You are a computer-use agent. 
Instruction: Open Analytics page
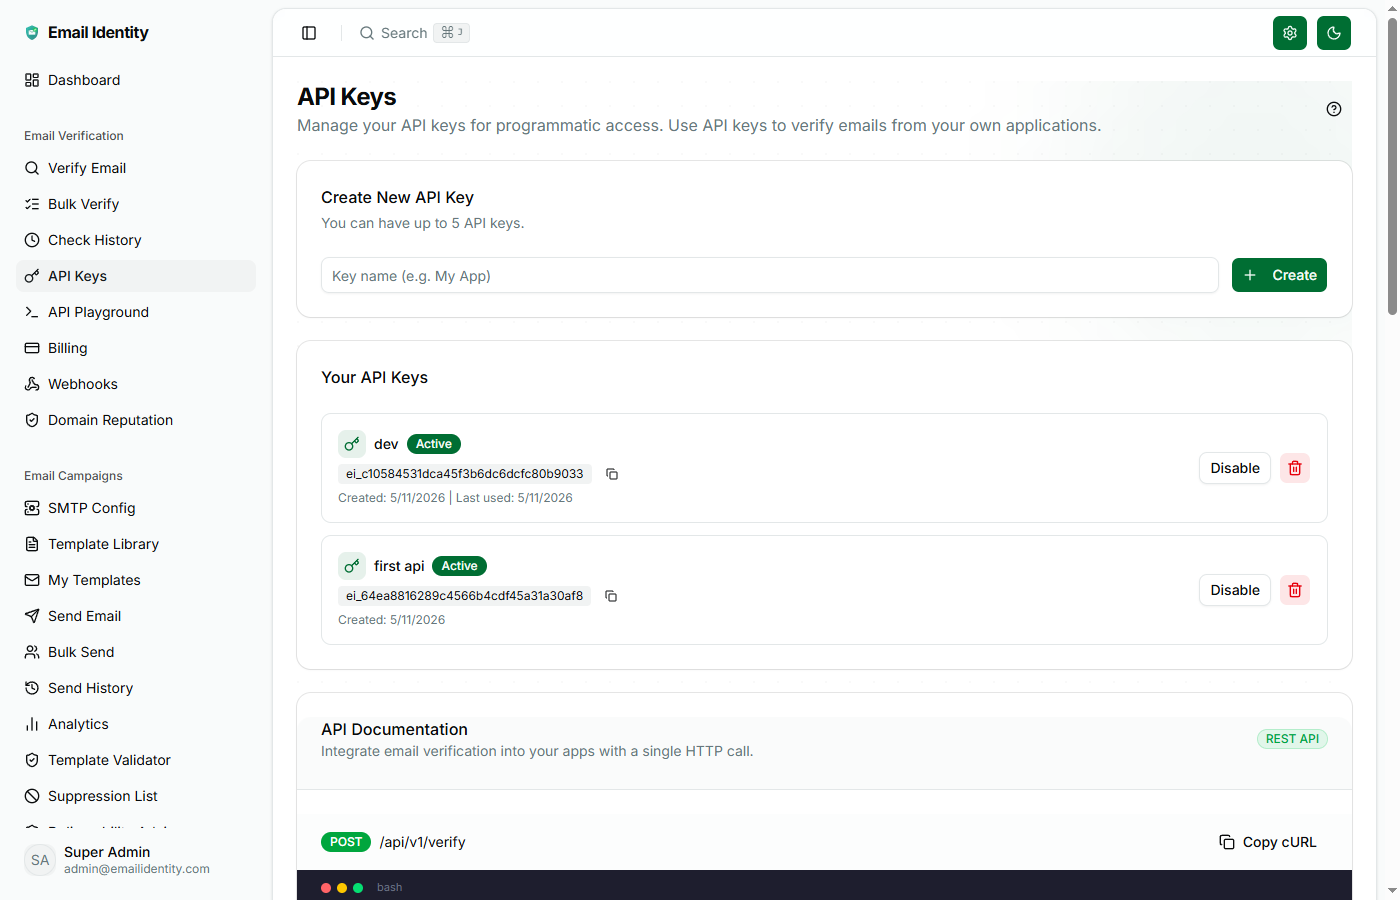pyautogui.click(x=136, y=724)
